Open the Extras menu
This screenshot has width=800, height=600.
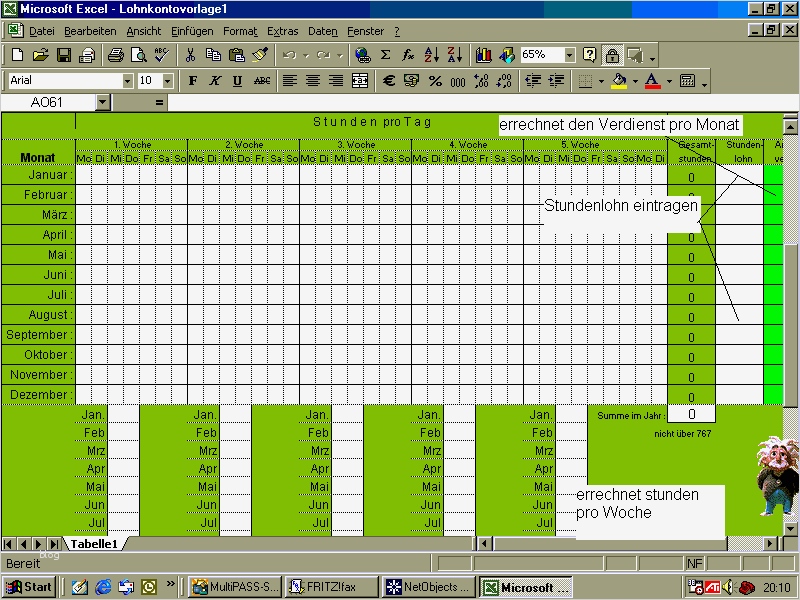(282, 32)
